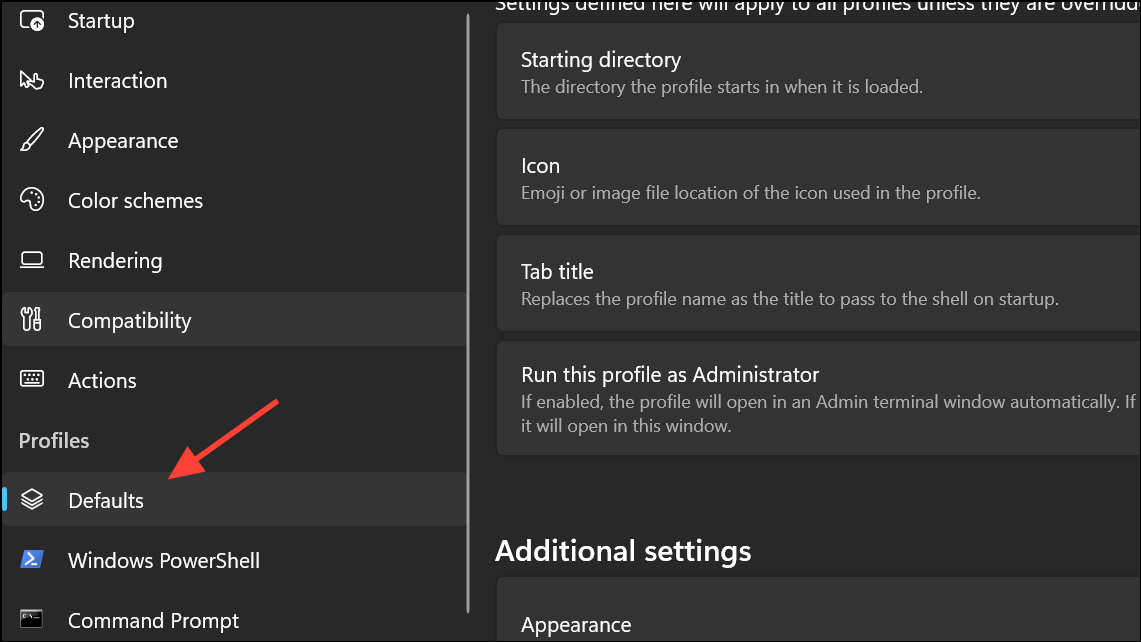Select the Actions keyboard icon
The image size is (1141, 642).
(32, 380)
